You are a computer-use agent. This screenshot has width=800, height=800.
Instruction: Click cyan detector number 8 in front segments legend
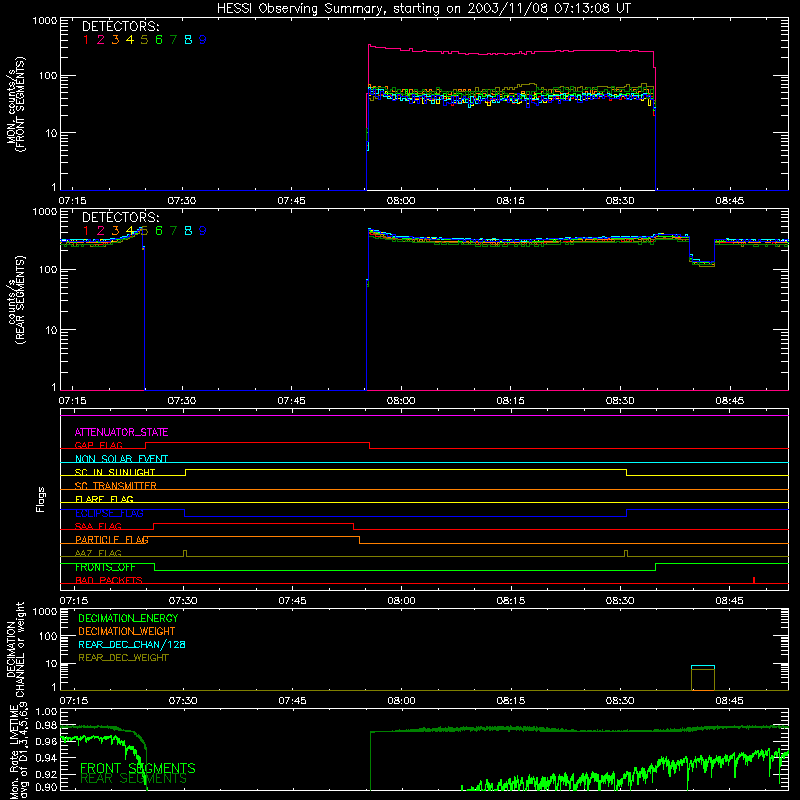click(x=188, y=40)
